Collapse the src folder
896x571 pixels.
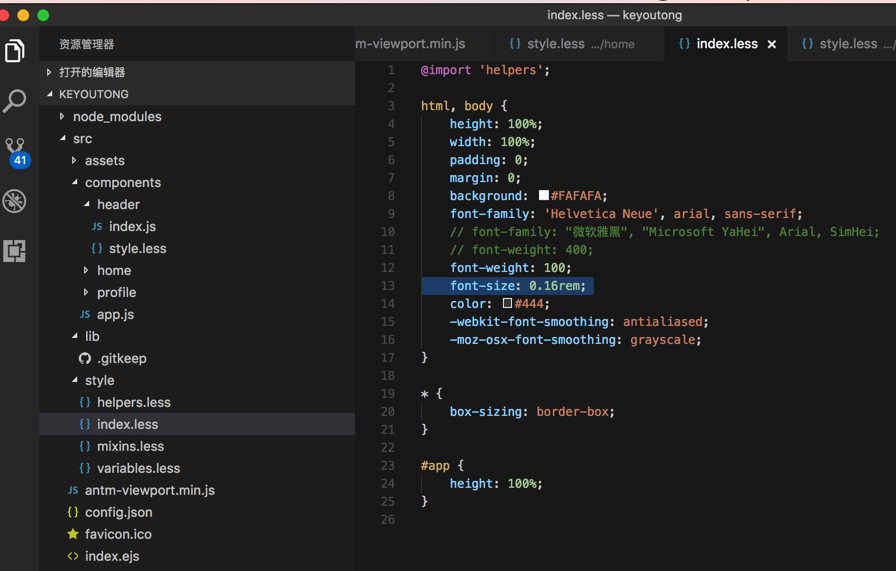63,139
